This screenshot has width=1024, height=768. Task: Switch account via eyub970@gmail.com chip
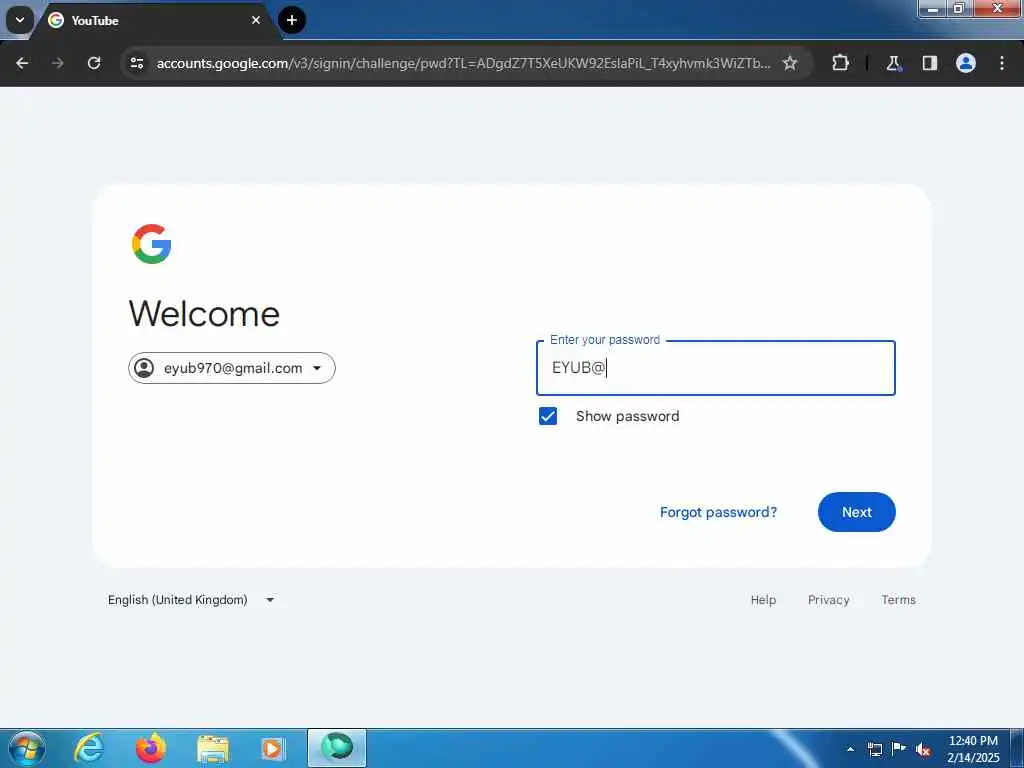(232, 368)
